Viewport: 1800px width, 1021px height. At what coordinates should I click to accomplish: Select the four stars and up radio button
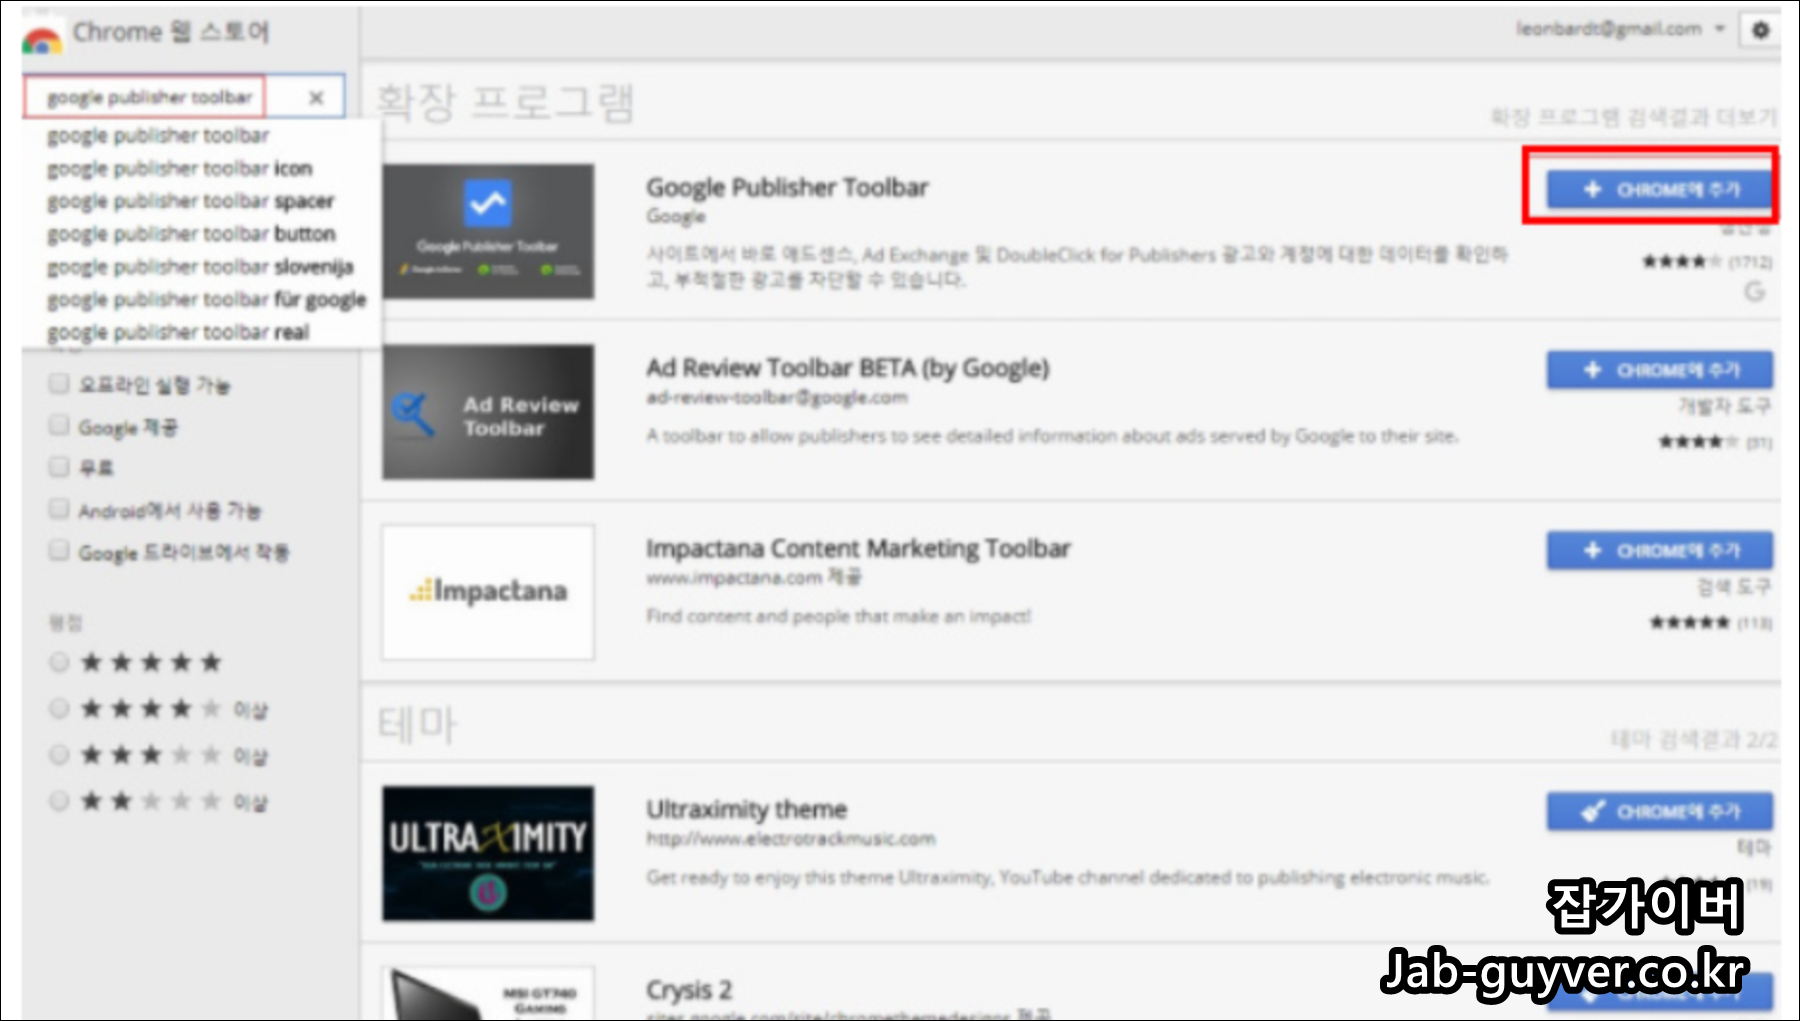tap(59, 709)
